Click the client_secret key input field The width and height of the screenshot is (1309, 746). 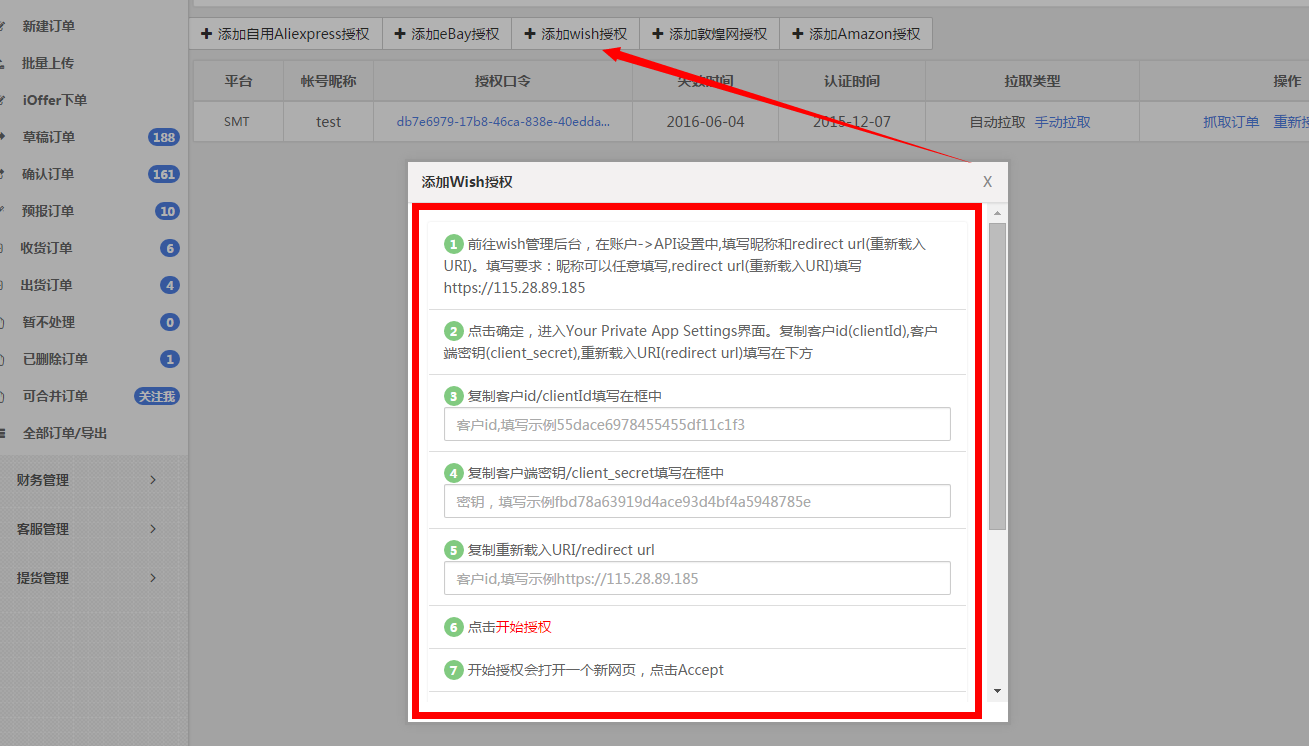697,501
